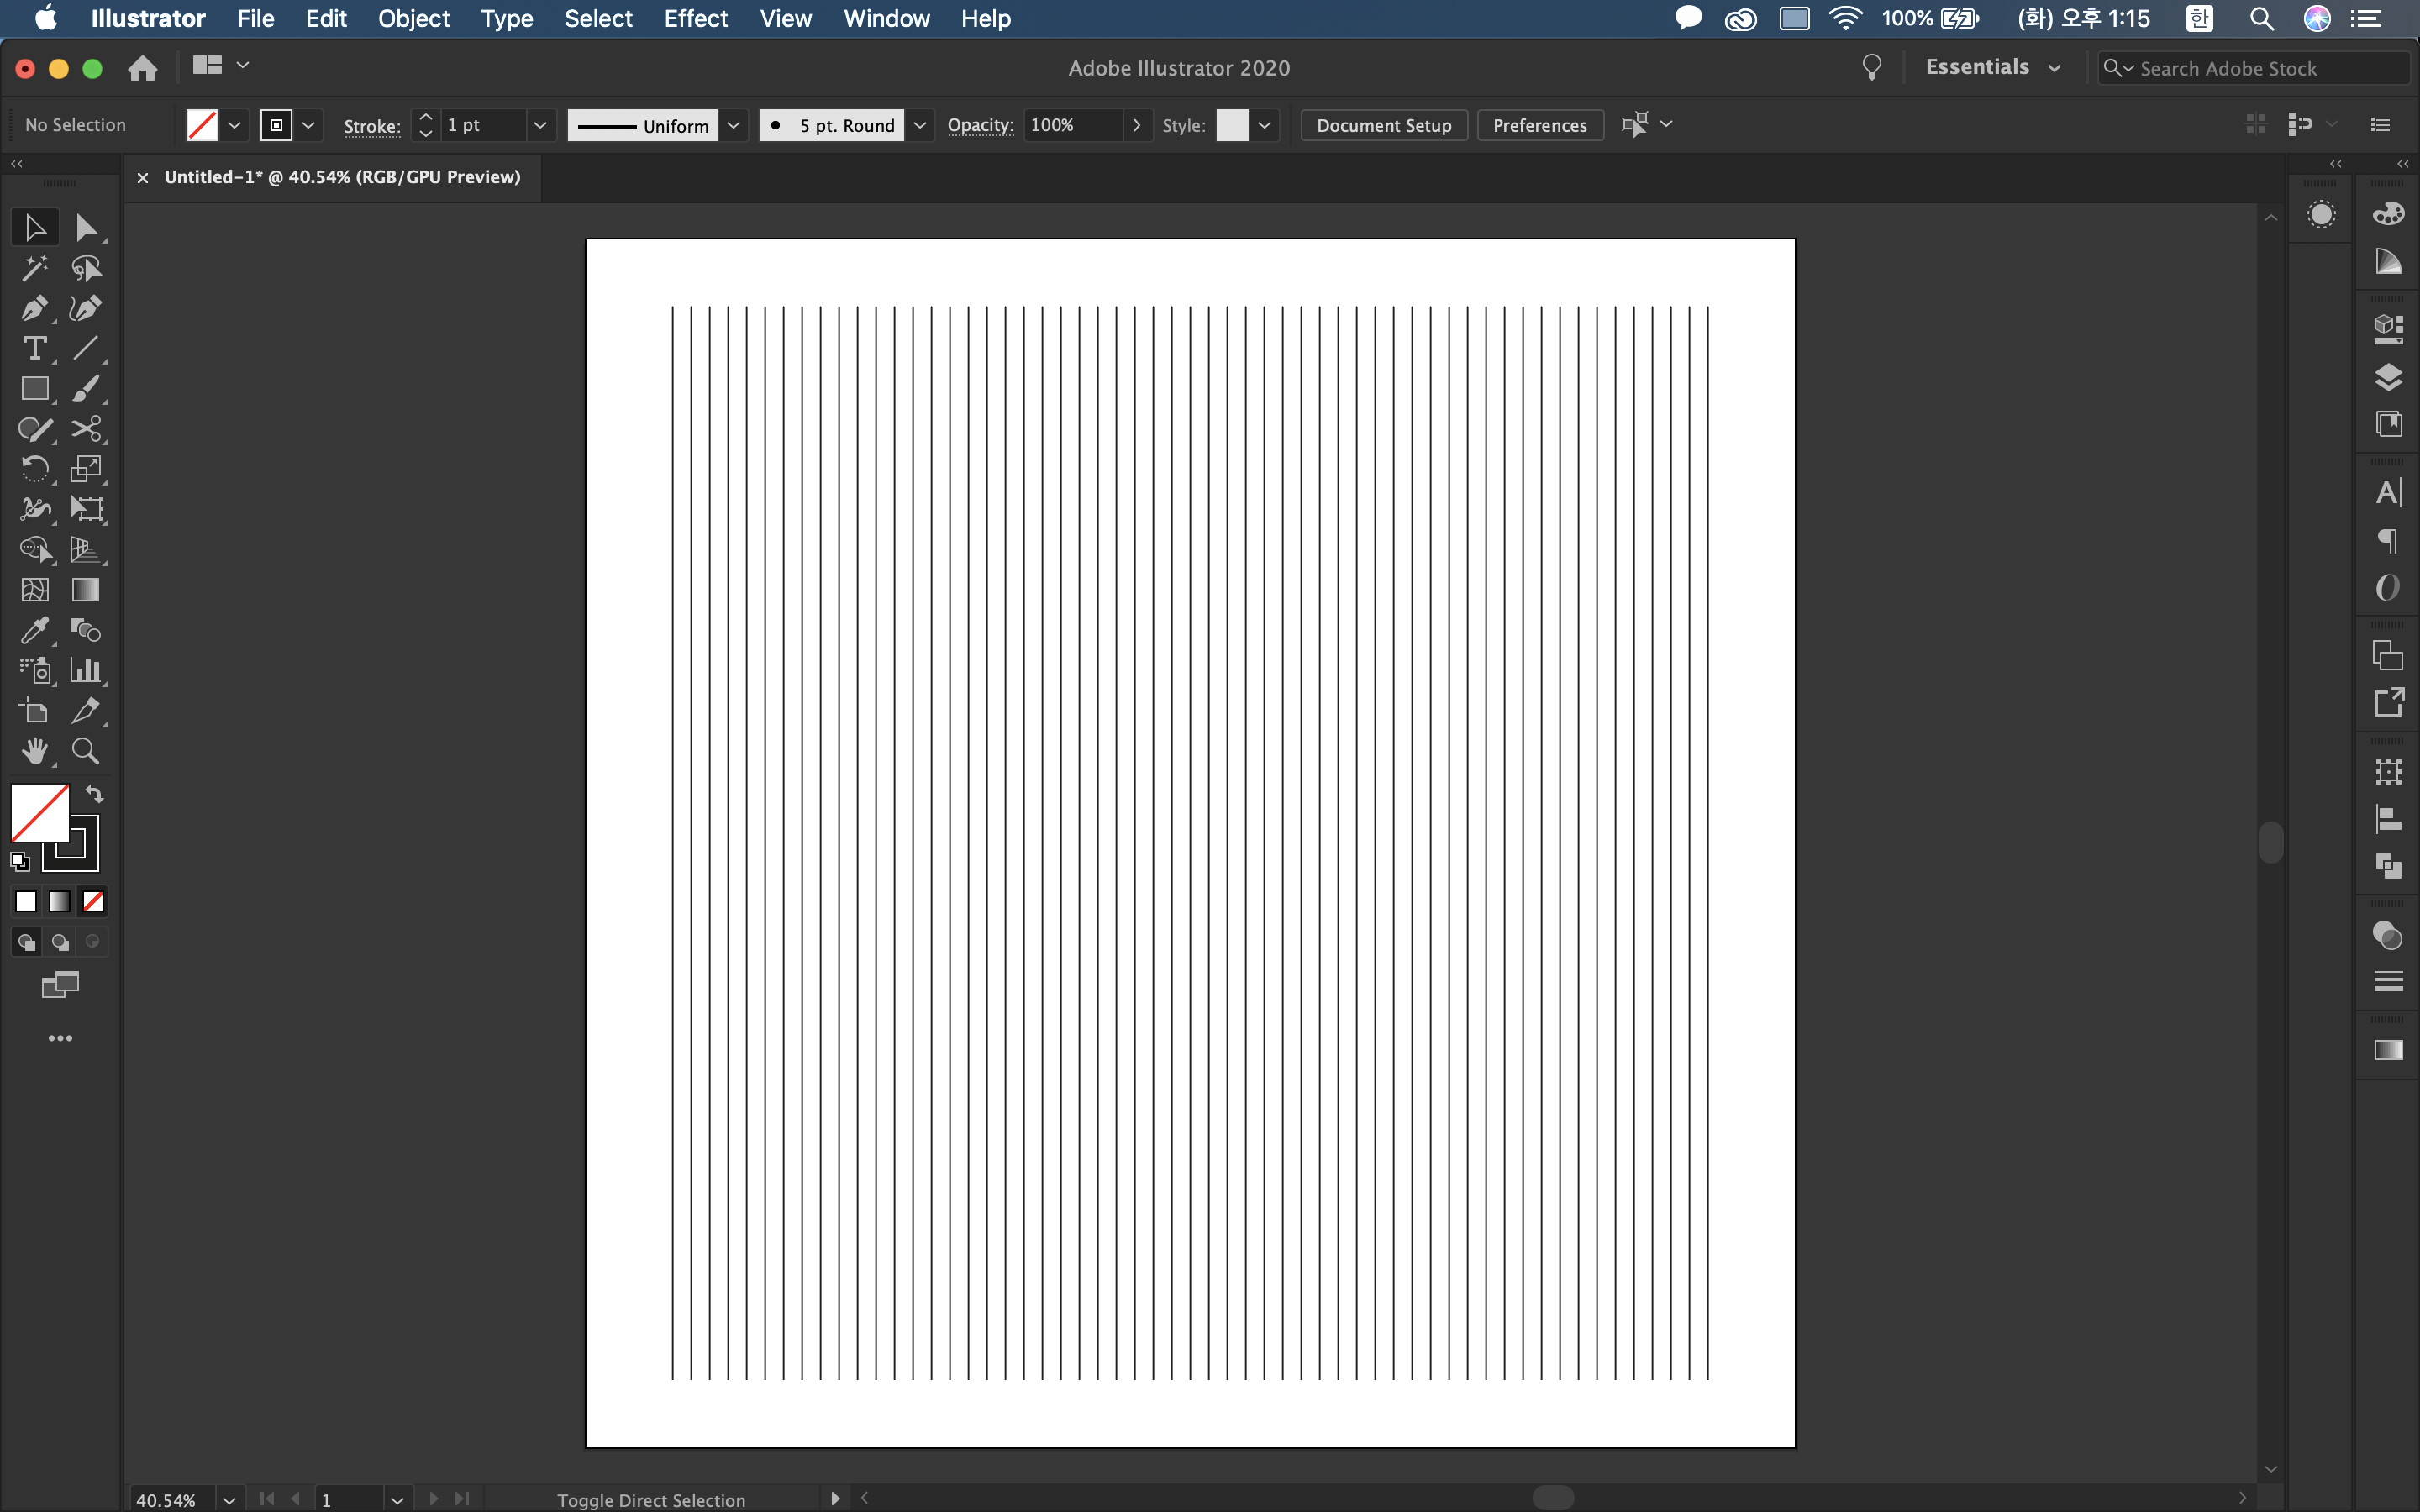2420x1512 pixels.
Task: Select the Rectangle tool
Action: point(34,388)
